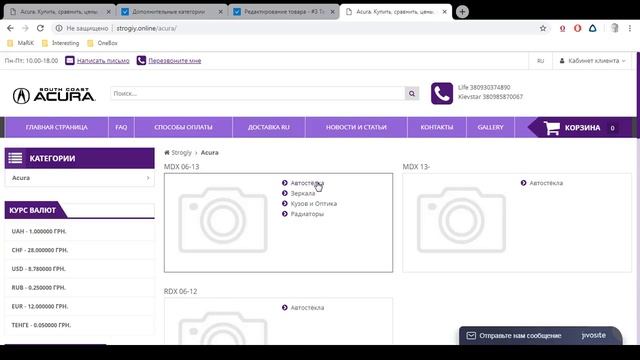640x360 pixels.
Task: Click the blue triangle extension icon
Action: (593, 28)
